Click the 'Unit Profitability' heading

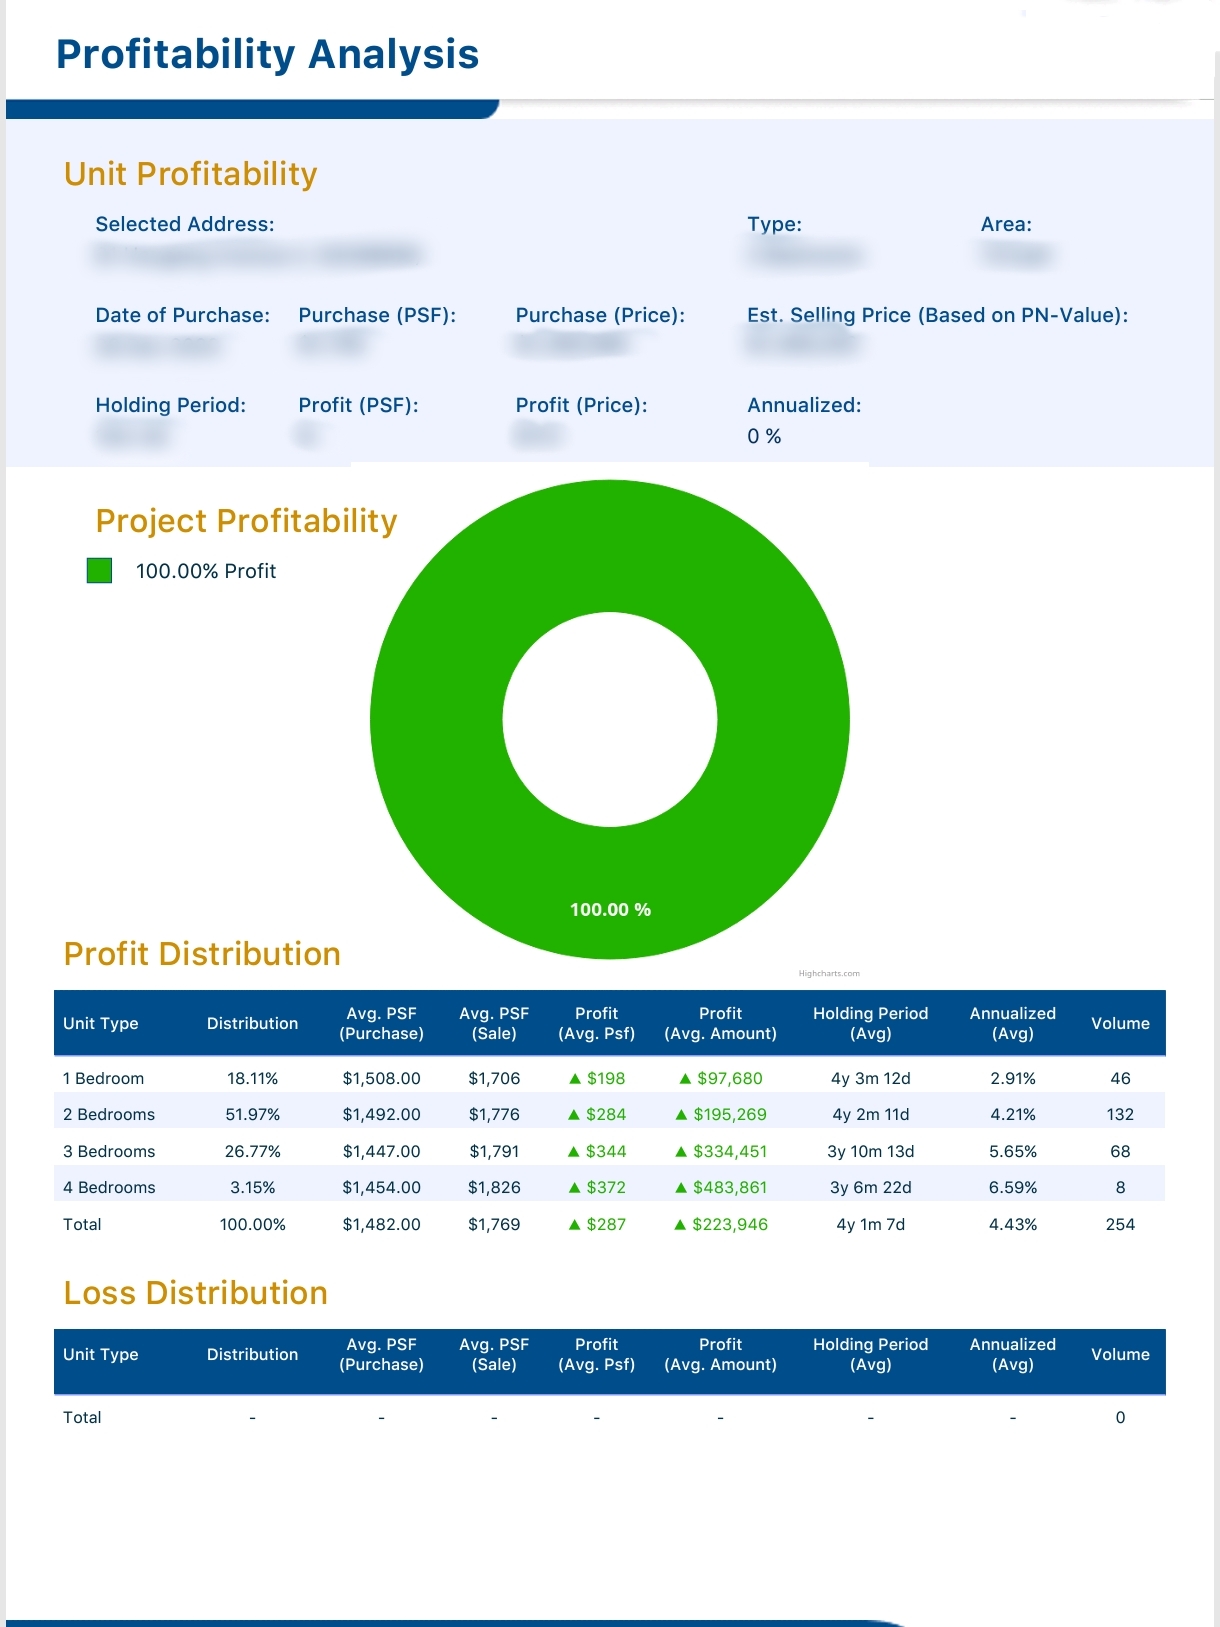click(190, 174)
